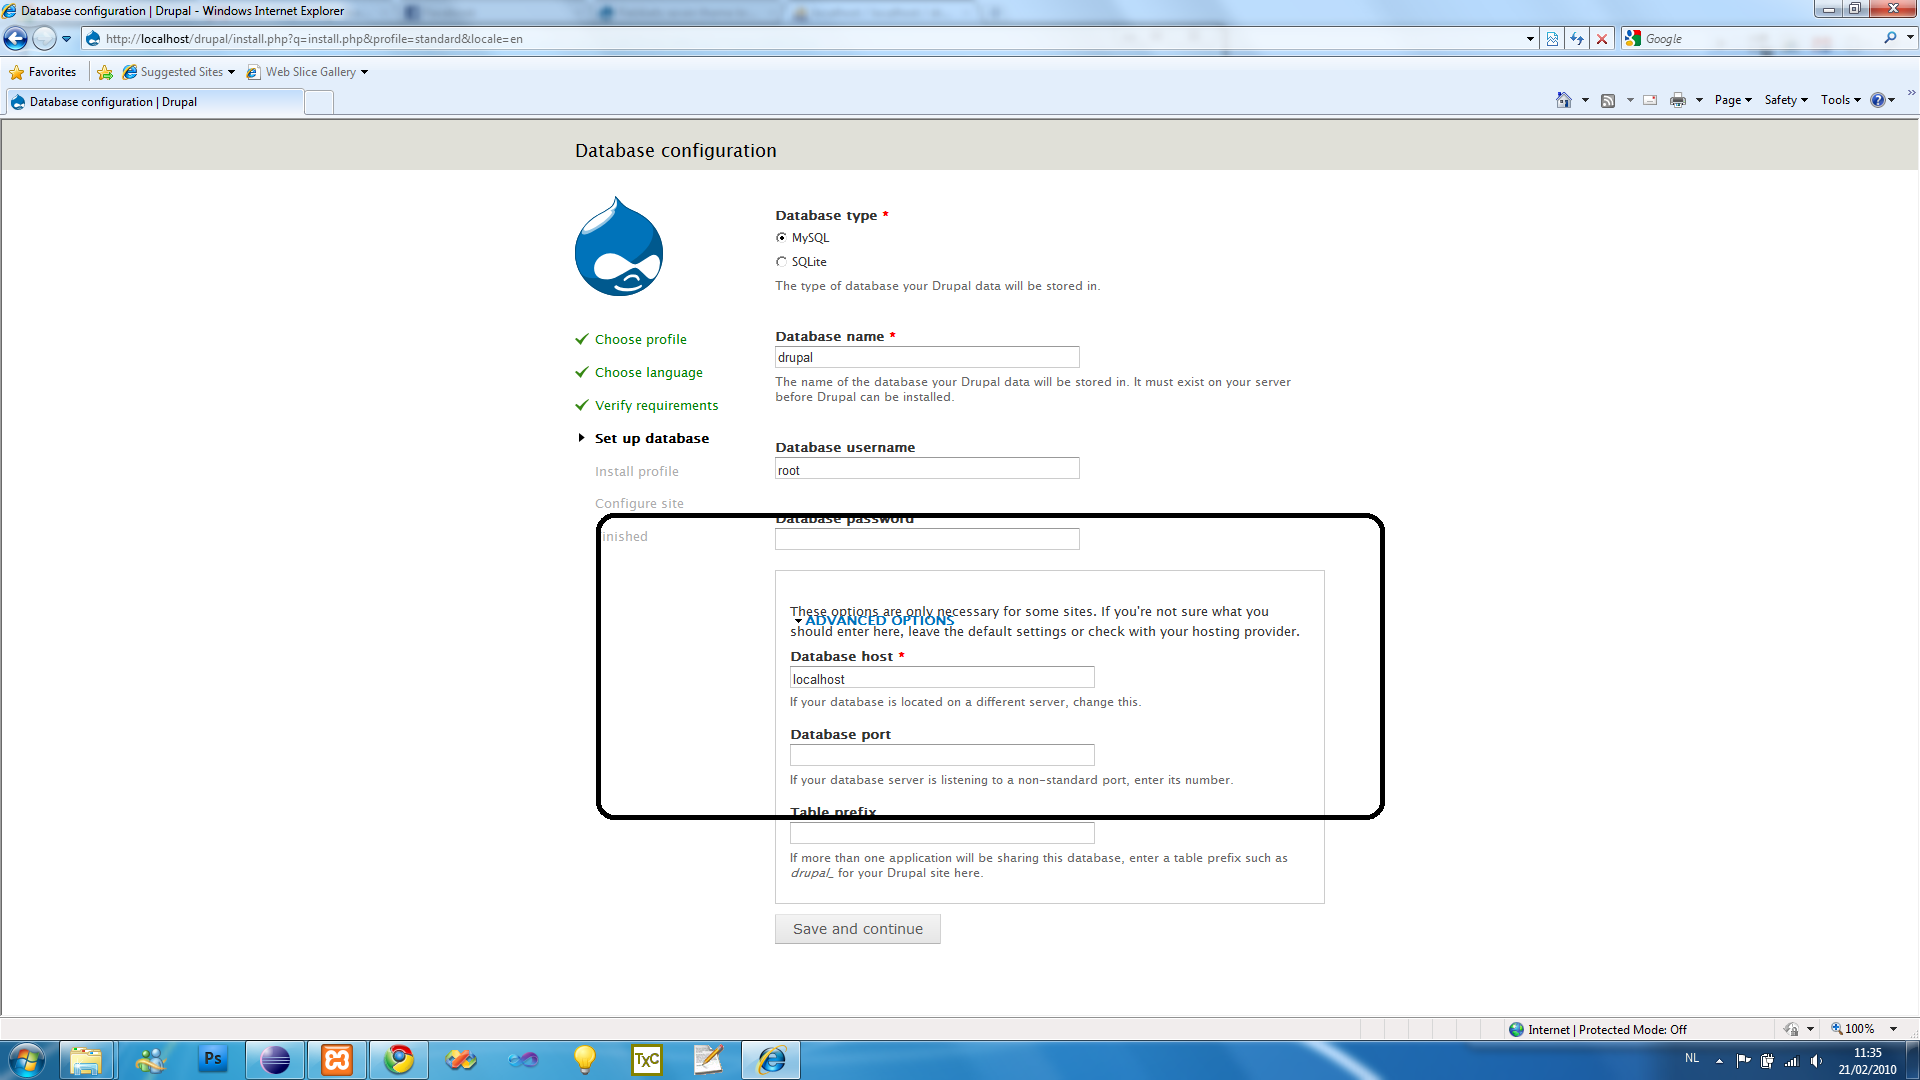This screenshot has width=1920, height=1080.
Task: Open the Tools menu
Action: pos(1840,100)
